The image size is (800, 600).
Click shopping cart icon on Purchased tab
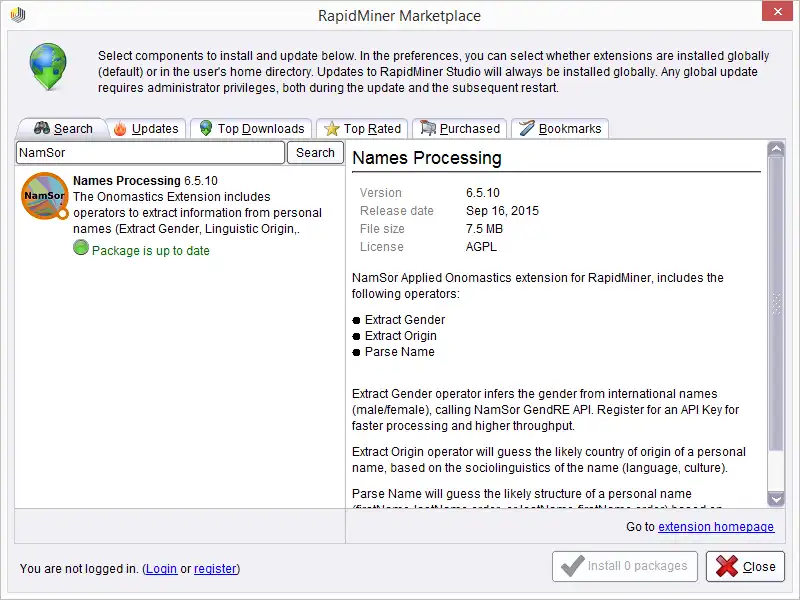point(428,129)
